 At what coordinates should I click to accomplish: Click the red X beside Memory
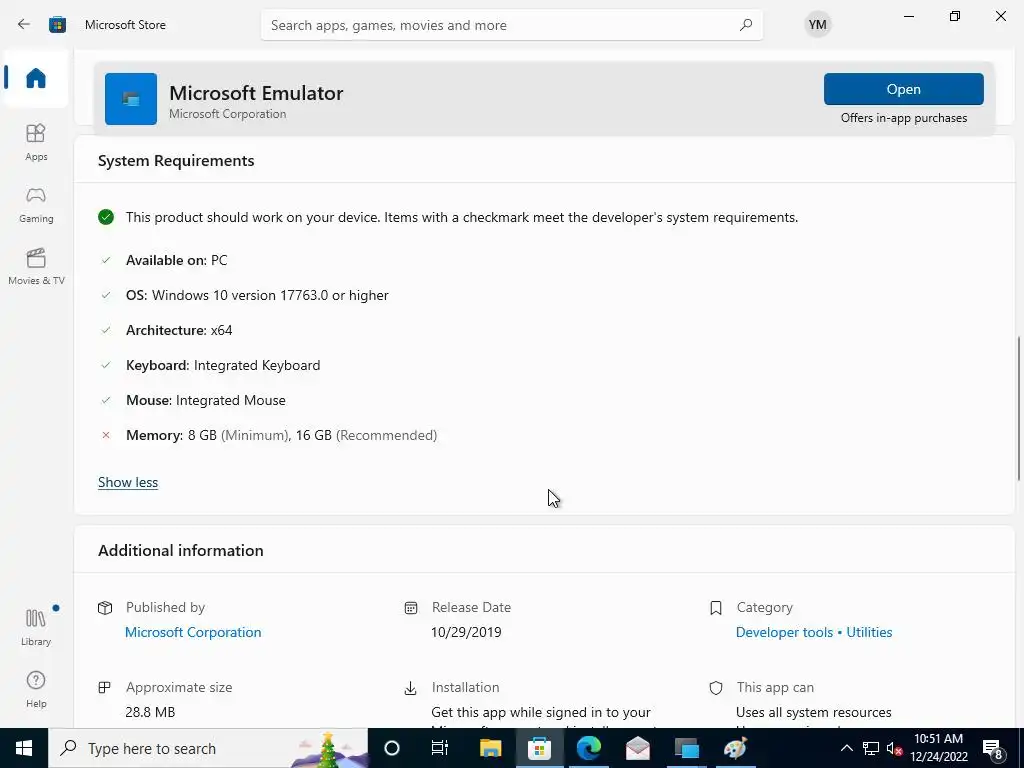click(106, 435)
